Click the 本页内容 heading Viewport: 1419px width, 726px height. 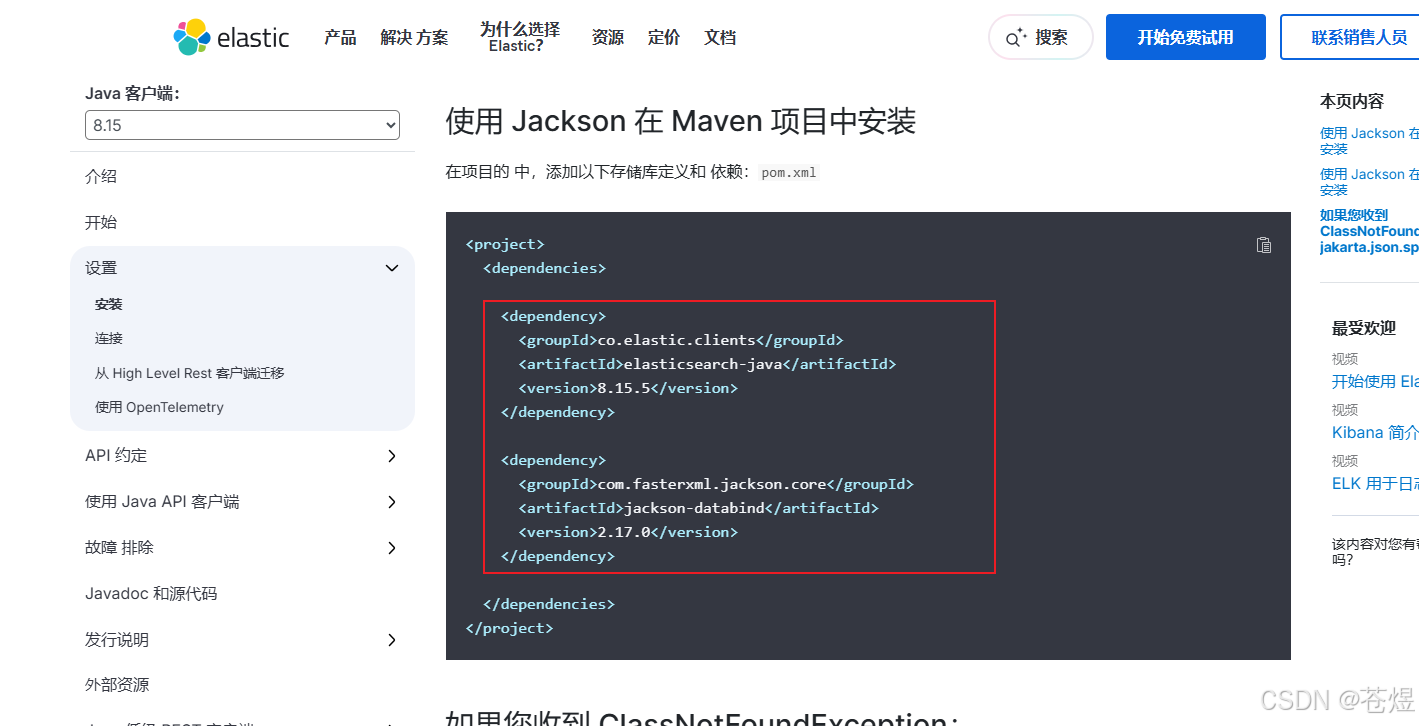click(1352, 101)
